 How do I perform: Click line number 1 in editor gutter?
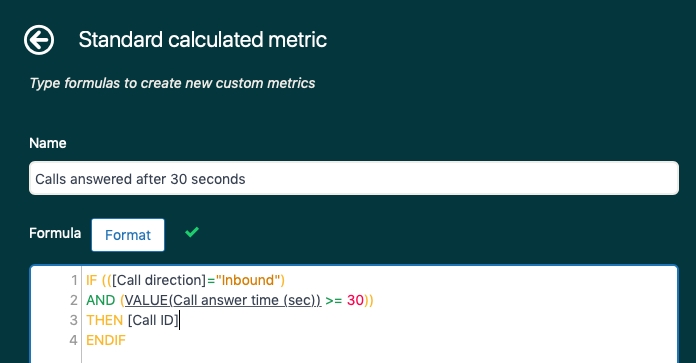coord(74,280)
